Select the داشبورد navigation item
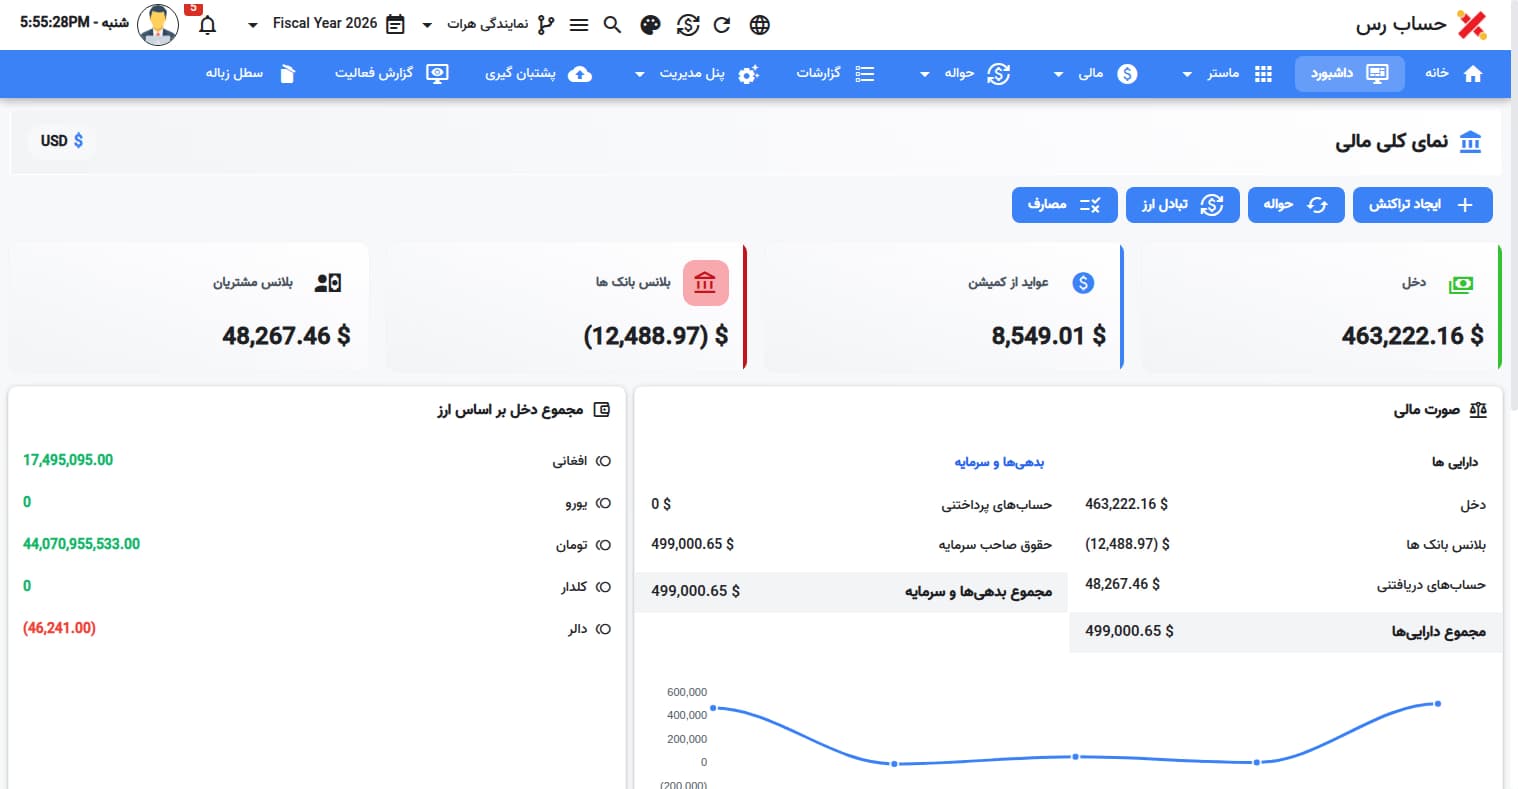This screenshot has width=1518, height=789. tap(1349, 74)
